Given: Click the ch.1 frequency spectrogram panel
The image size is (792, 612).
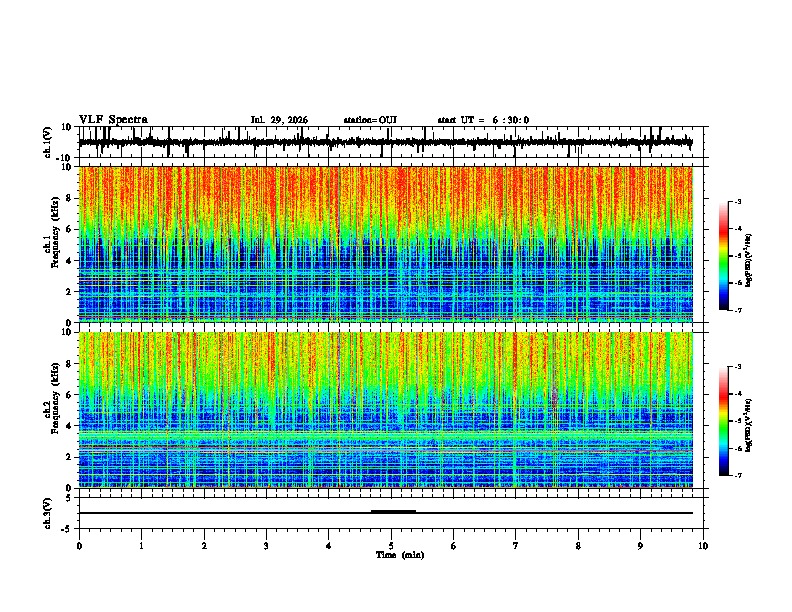Looking at the screenshot, I should (x=386, y=244).
